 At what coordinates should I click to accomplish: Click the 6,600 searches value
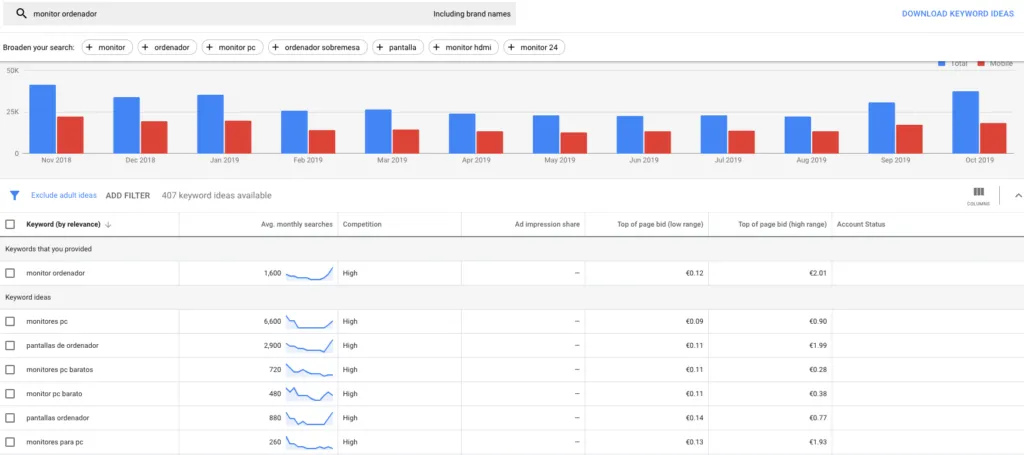(272, 321)
